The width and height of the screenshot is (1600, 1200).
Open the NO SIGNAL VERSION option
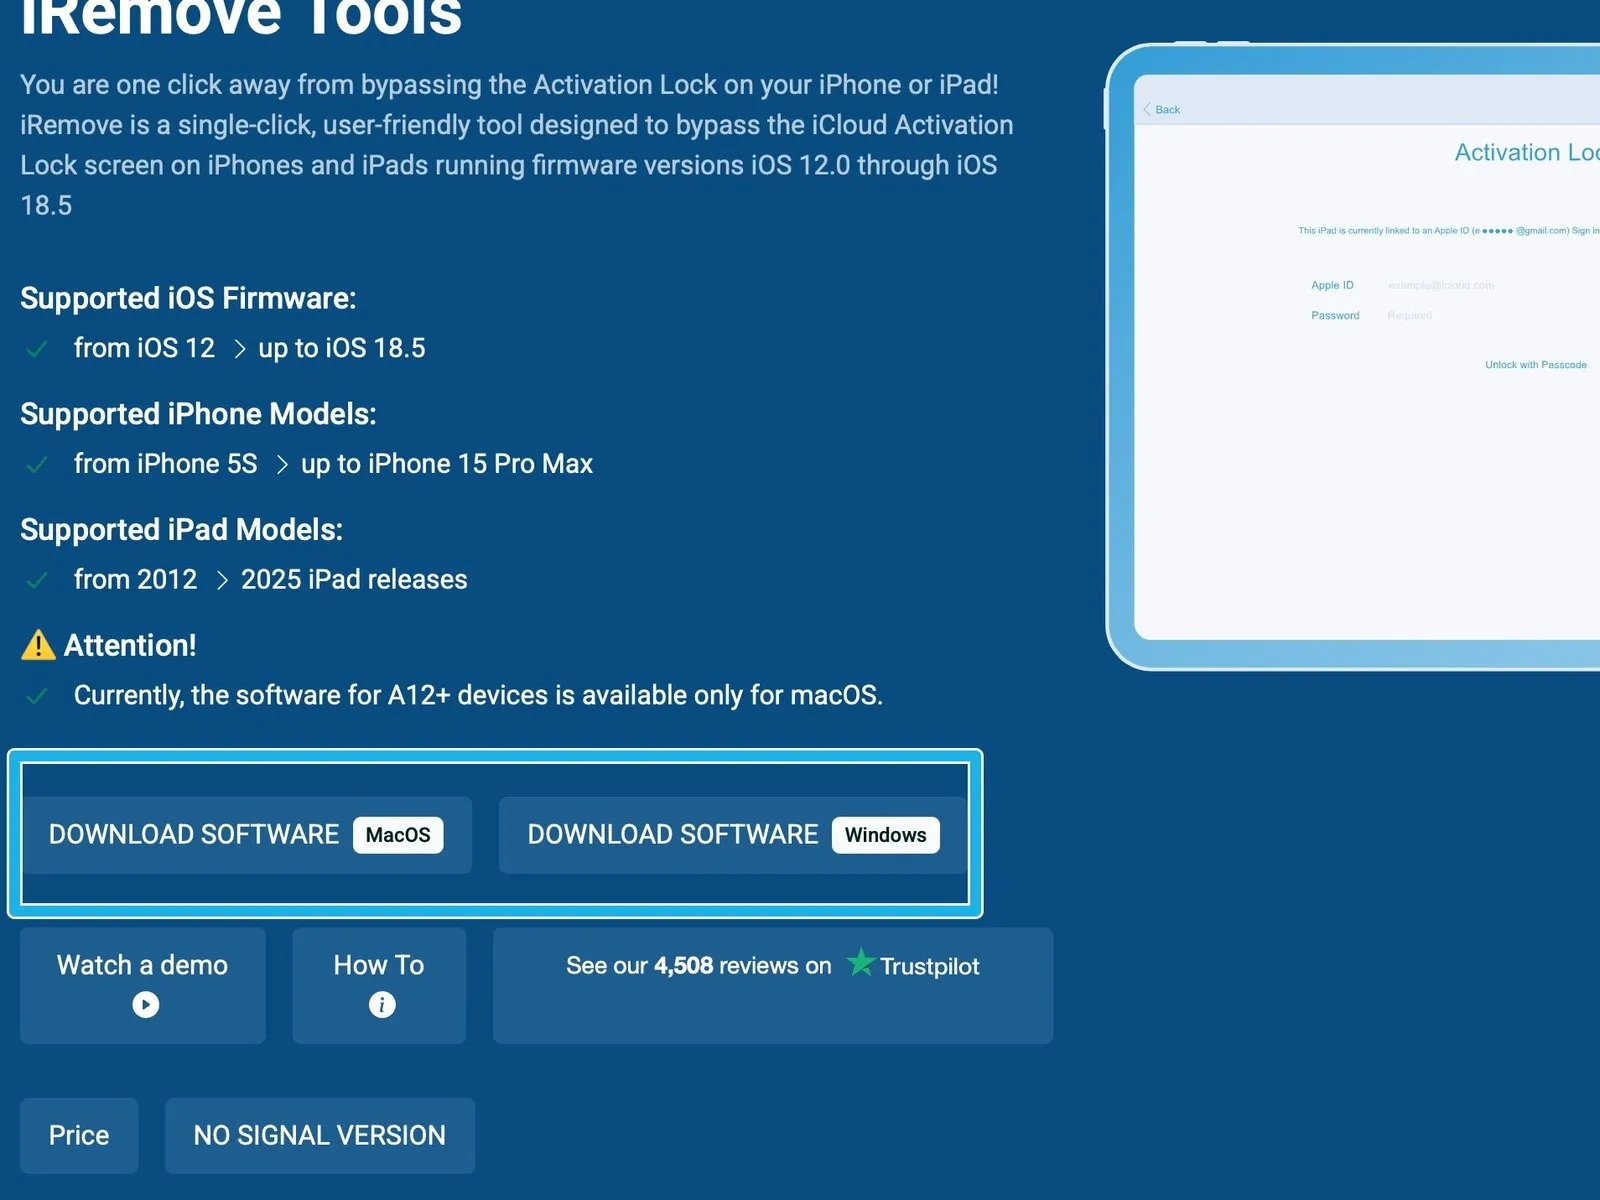pyautogui.click(x=320, y=1135)
